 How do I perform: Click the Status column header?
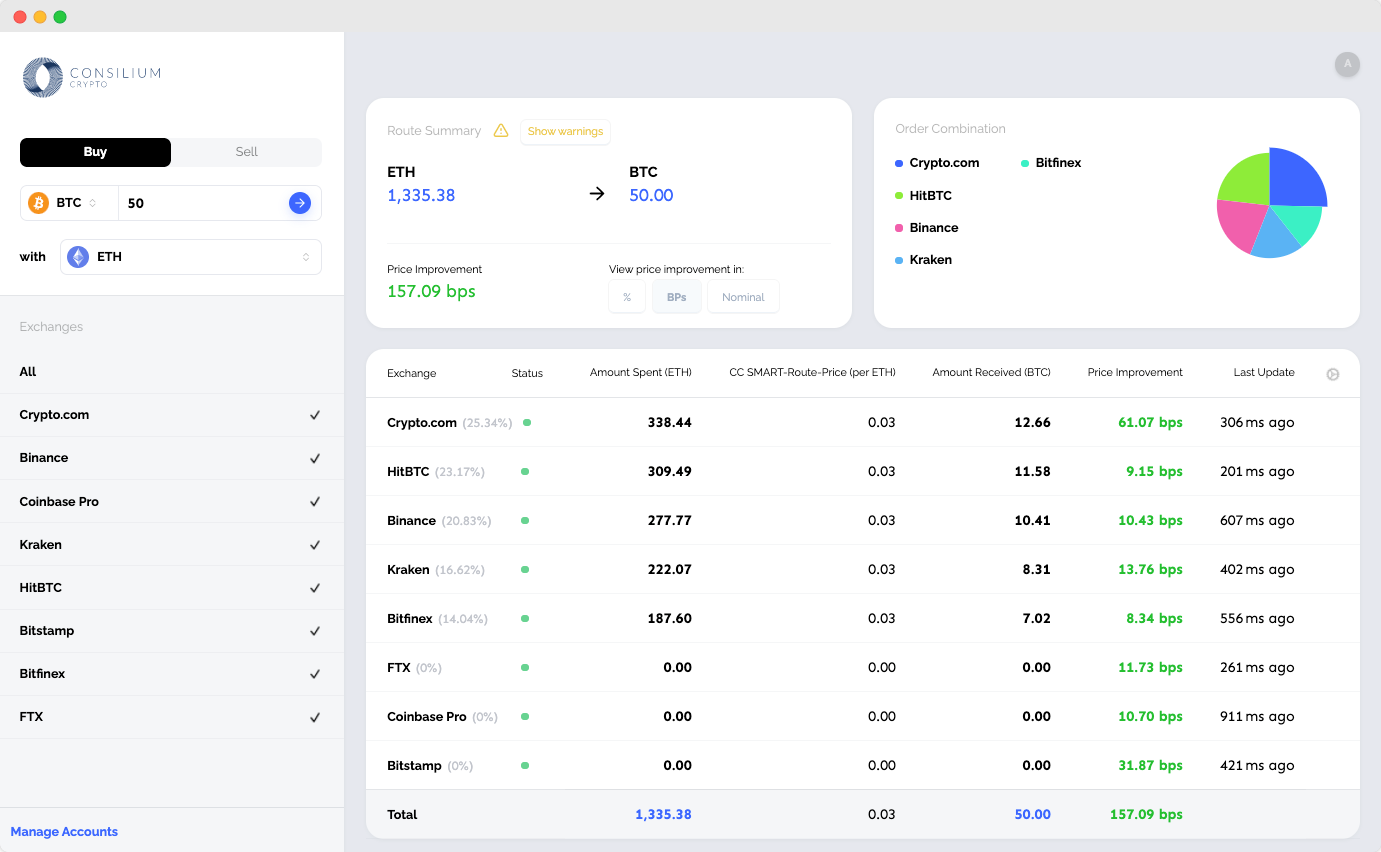click(527, 373)
